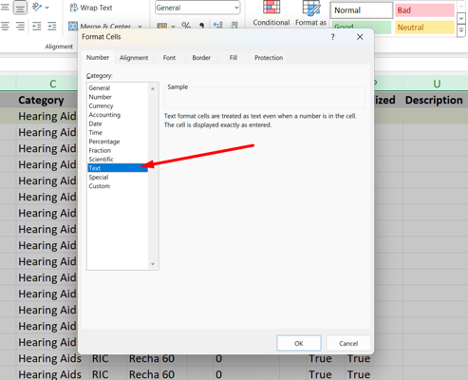Close the Format Cells dialog
This screenshot has width=468, height=380.
coord(360,37)
